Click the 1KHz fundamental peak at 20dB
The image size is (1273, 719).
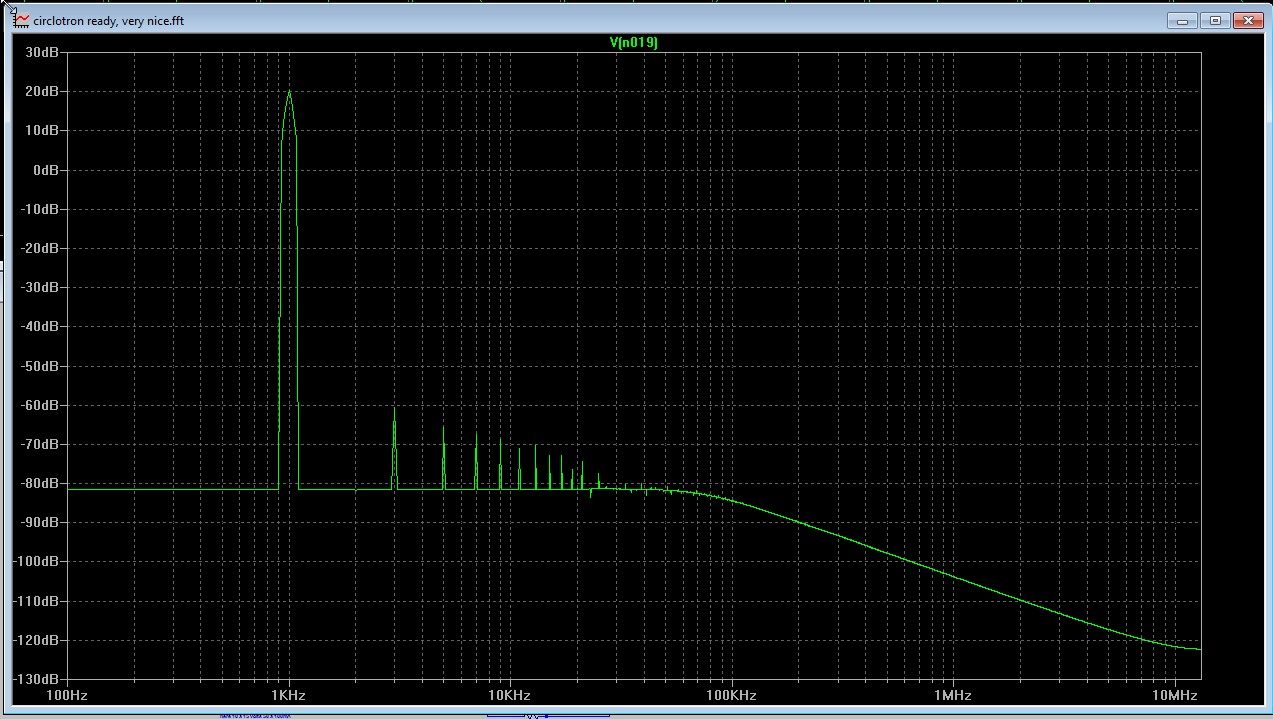tap(289, 92)
